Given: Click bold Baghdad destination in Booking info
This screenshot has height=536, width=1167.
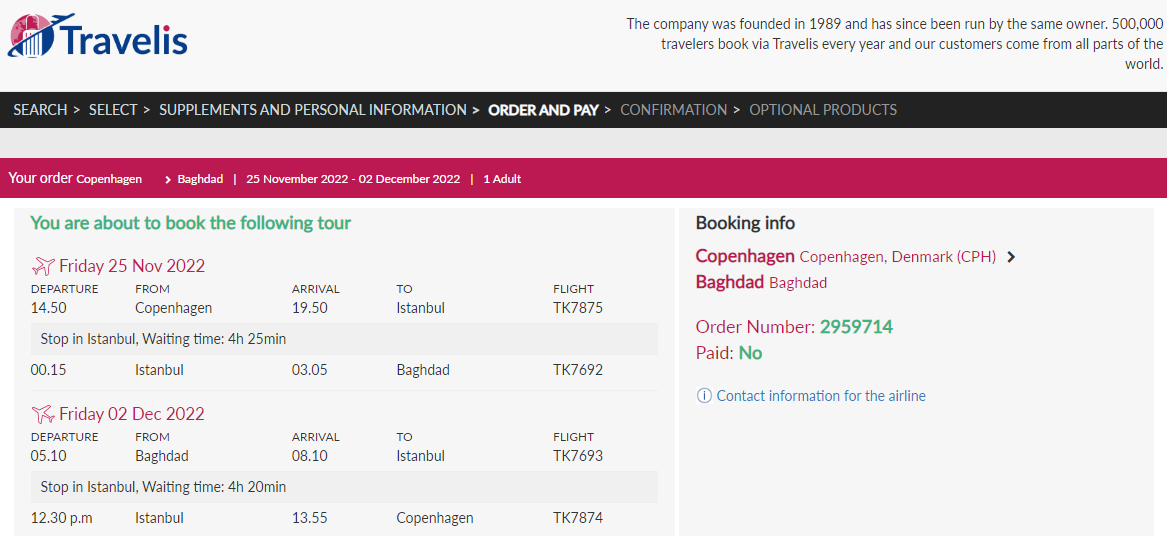Looking at the screenshot, I should coord(730,282).
